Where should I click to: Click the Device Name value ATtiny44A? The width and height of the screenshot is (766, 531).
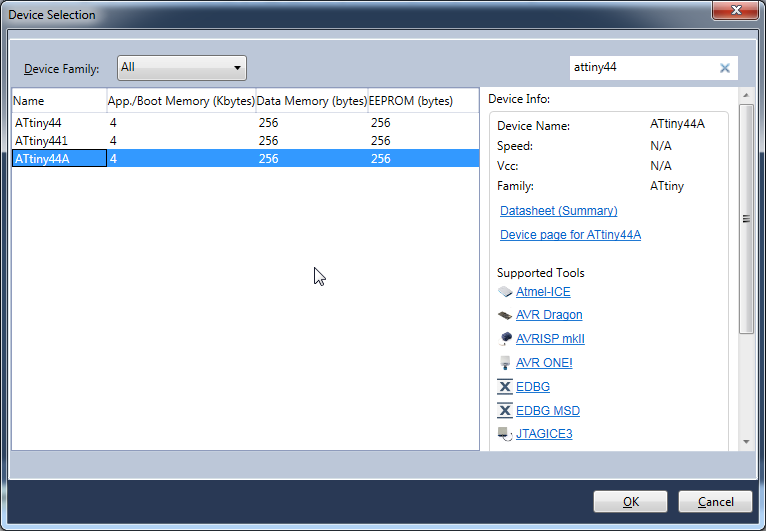(677, 124)
